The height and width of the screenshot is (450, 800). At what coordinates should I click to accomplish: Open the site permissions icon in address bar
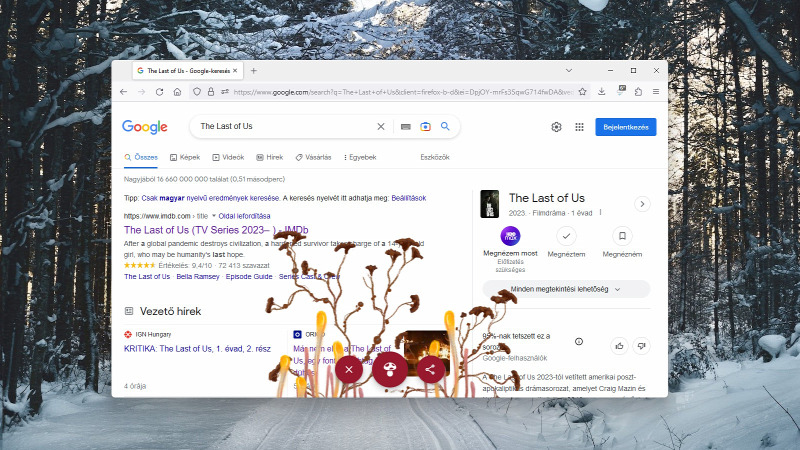coord(225,92)
